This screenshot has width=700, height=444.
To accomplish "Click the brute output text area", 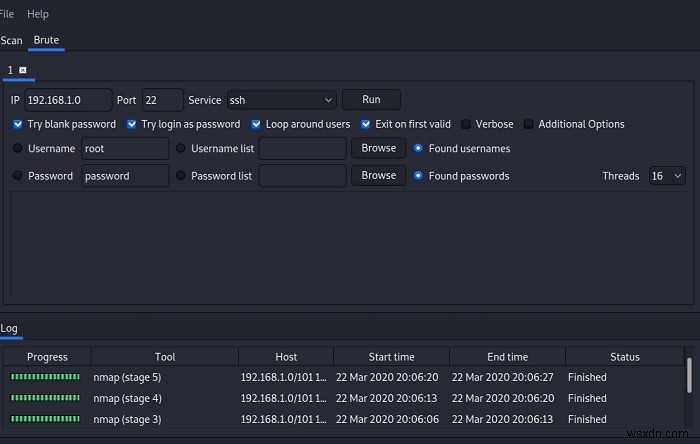I will [348, 245].
